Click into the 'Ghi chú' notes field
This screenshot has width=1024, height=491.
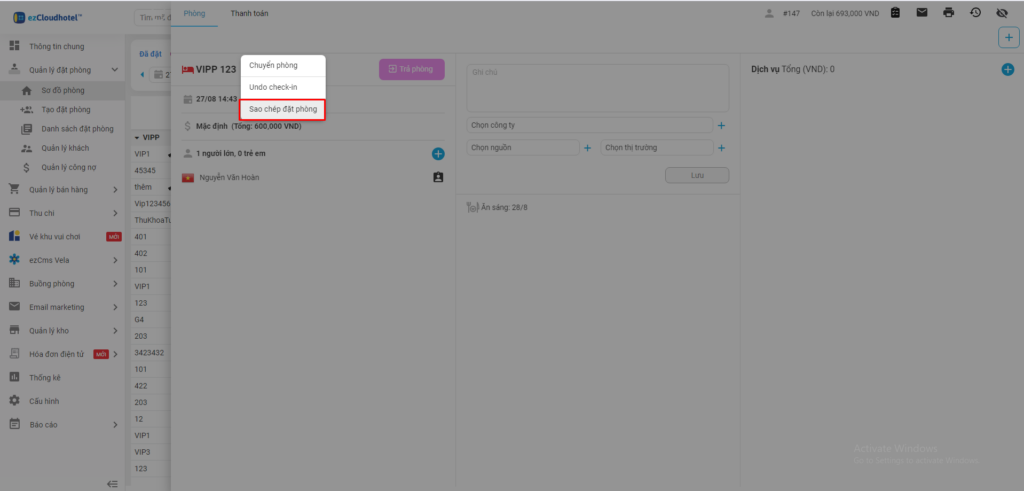(597, 85)
